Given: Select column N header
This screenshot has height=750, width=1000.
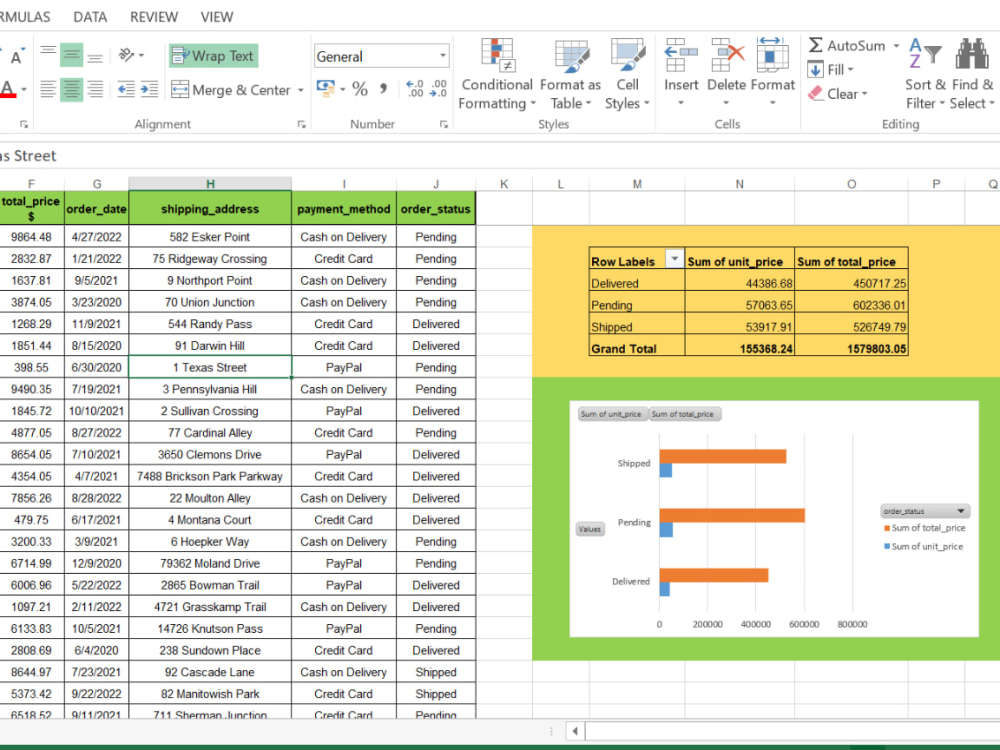Looking at the screenshot, I should pyautogui.click(x=739, y=184).
